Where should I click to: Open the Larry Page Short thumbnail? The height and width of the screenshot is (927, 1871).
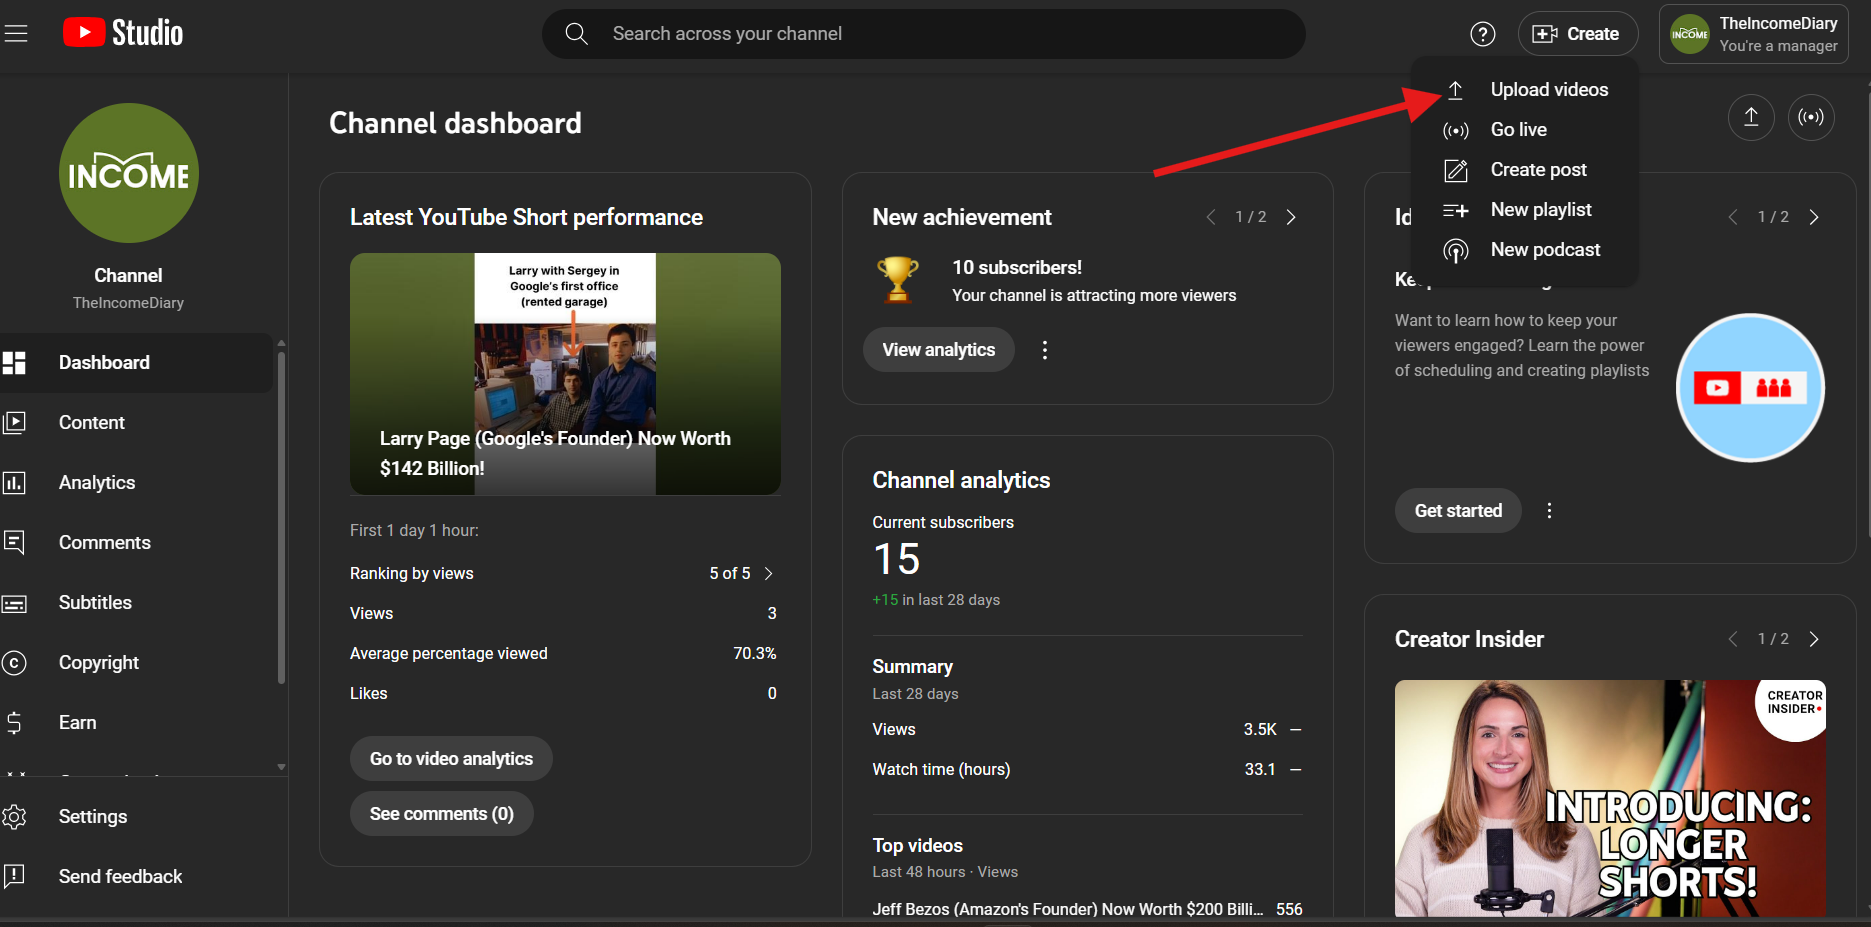tap(565, 374)
